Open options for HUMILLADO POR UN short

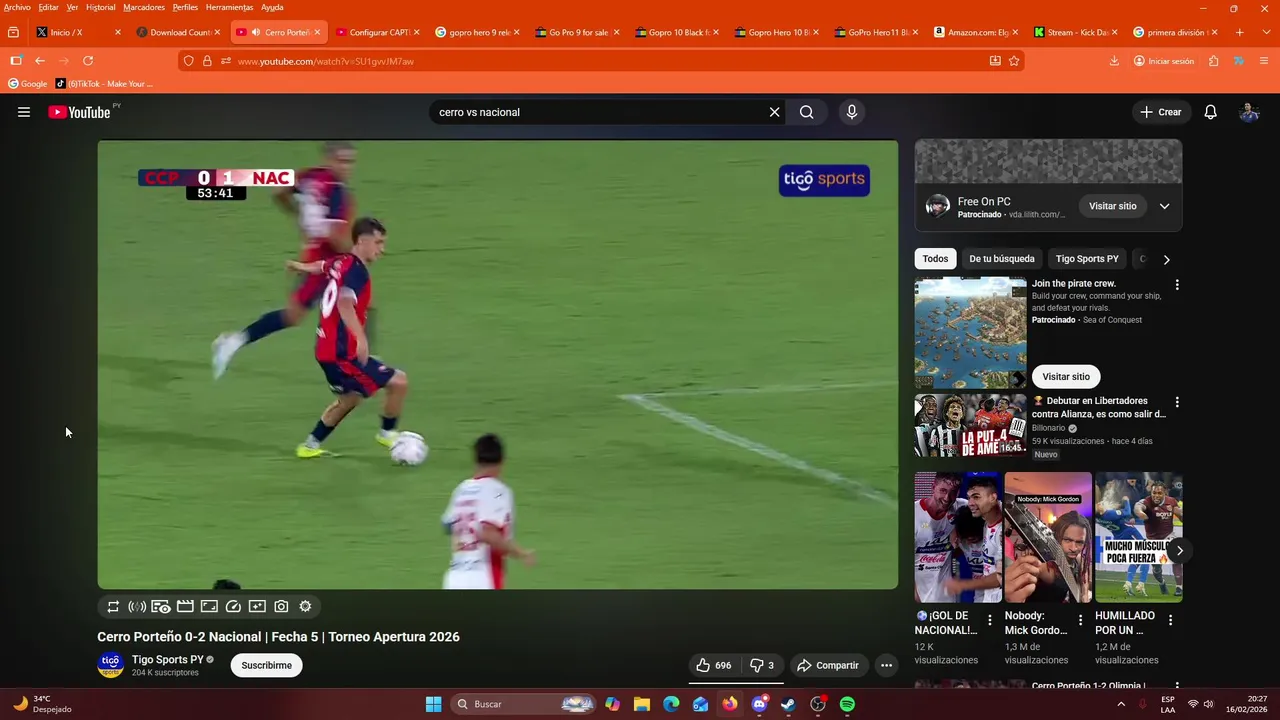pos(1170,621)
